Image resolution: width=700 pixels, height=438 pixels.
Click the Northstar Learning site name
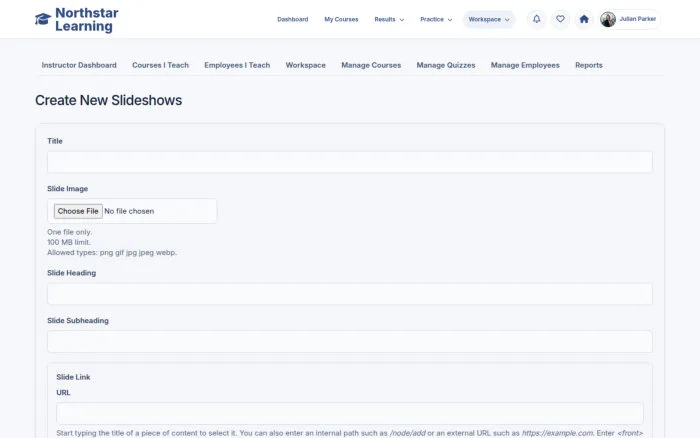click(x=87, y=20)
